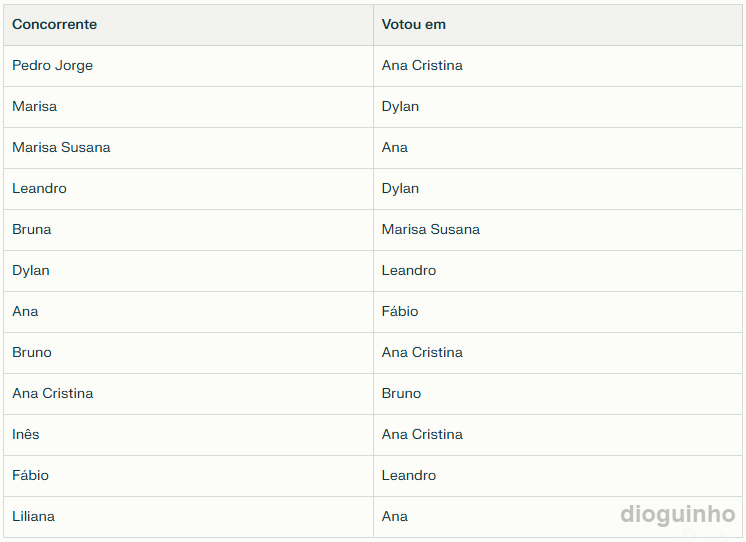Viewport: 746px width, 542px height.
Task: Select the "Bruna" contestant cell
Action: point(32,229)
